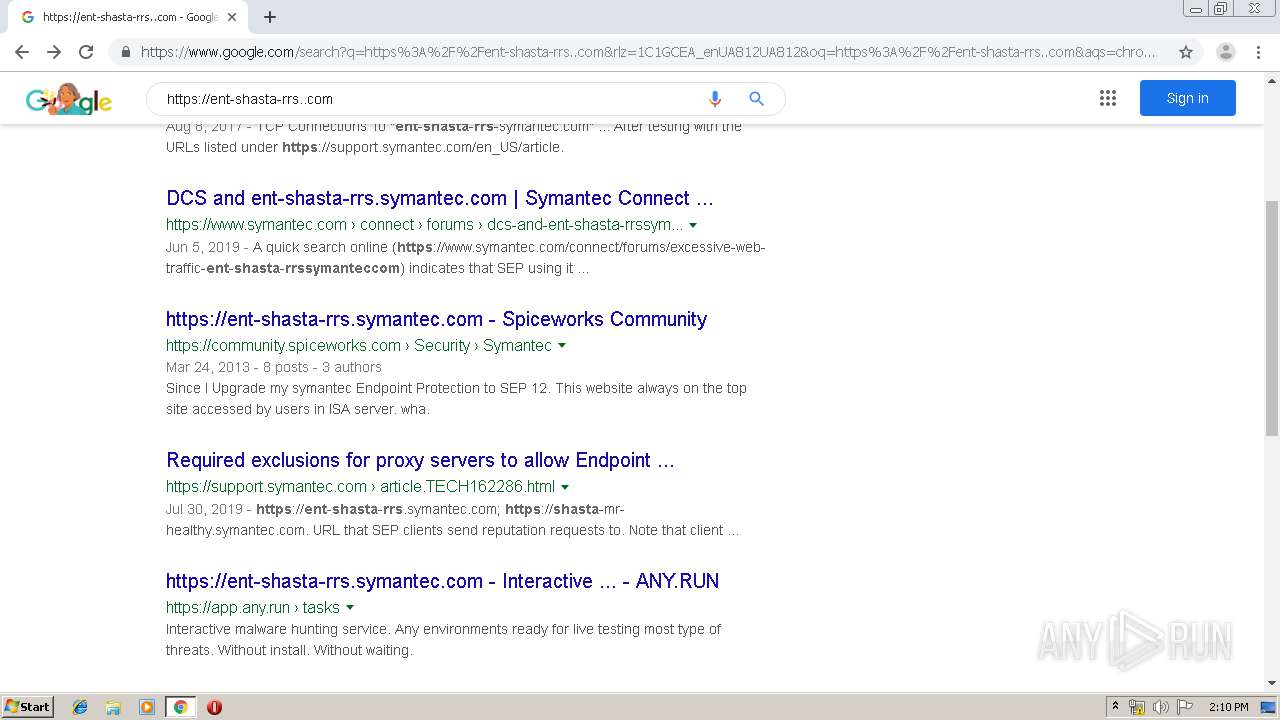
Task: Start voice search with the microphone icon
Action: 714,99
